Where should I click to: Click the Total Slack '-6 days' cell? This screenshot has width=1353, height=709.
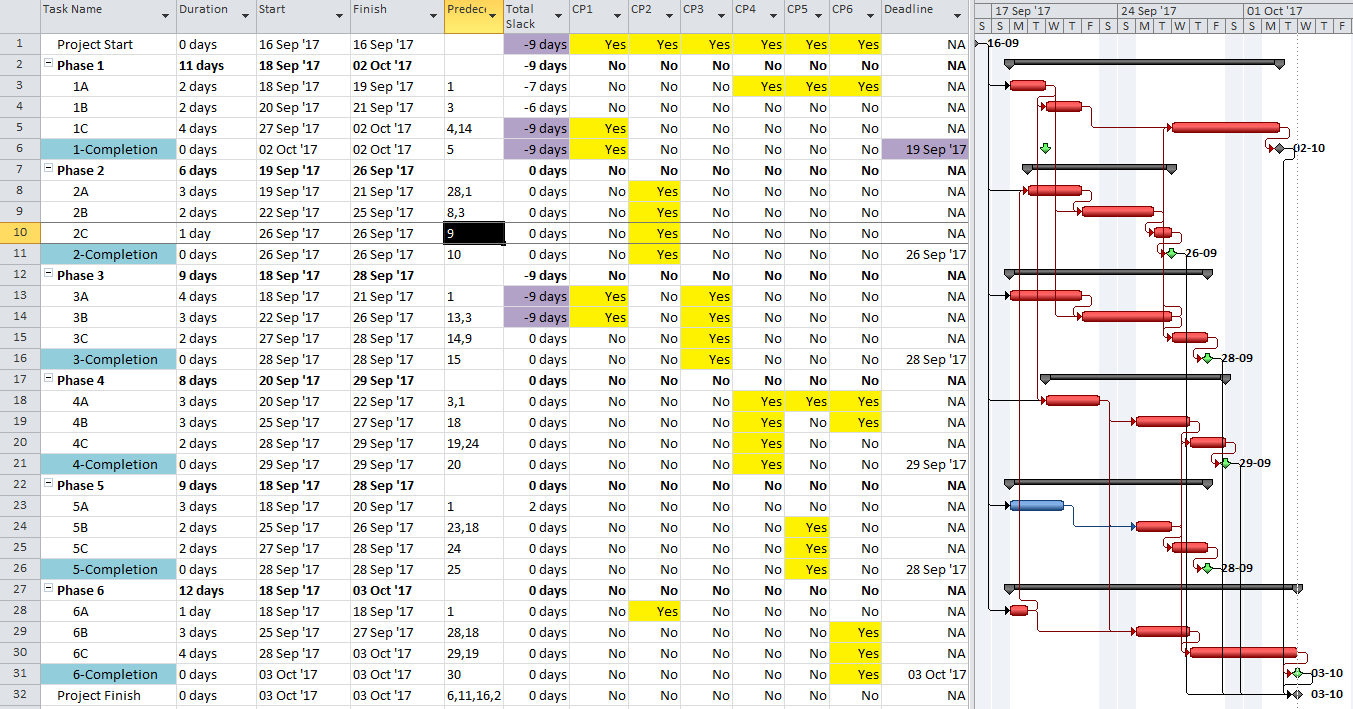[x=536, y=107]
